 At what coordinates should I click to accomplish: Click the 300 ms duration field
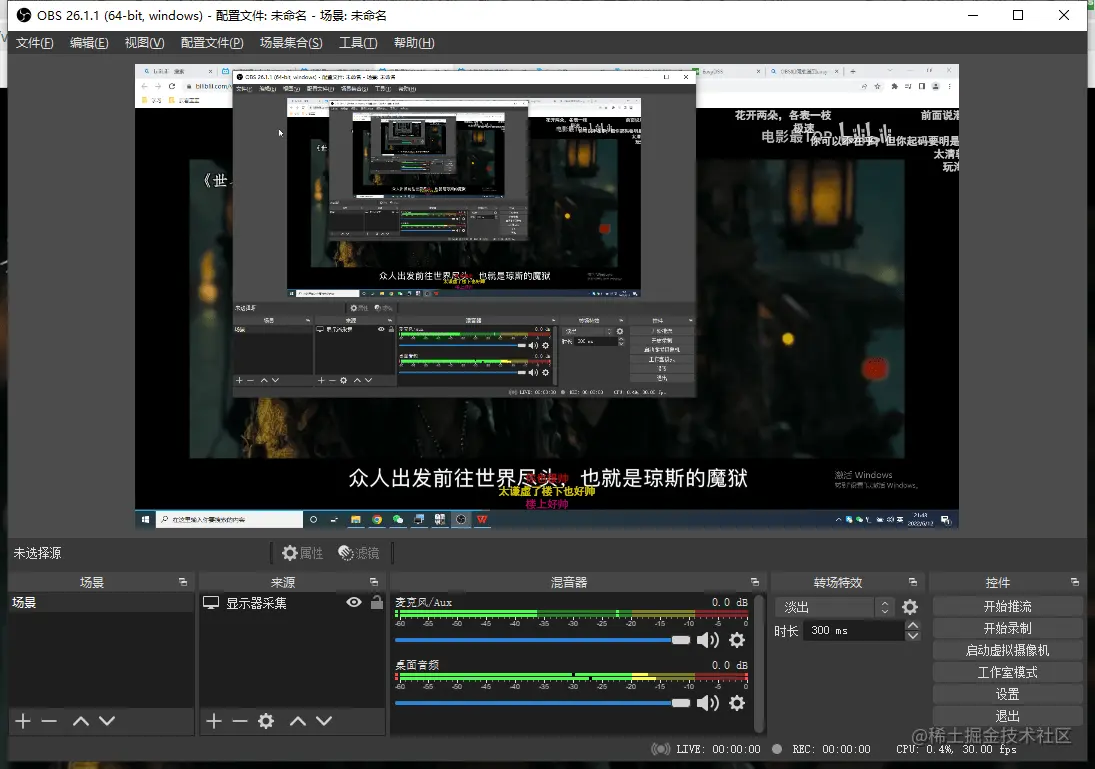tap(855, 631)
